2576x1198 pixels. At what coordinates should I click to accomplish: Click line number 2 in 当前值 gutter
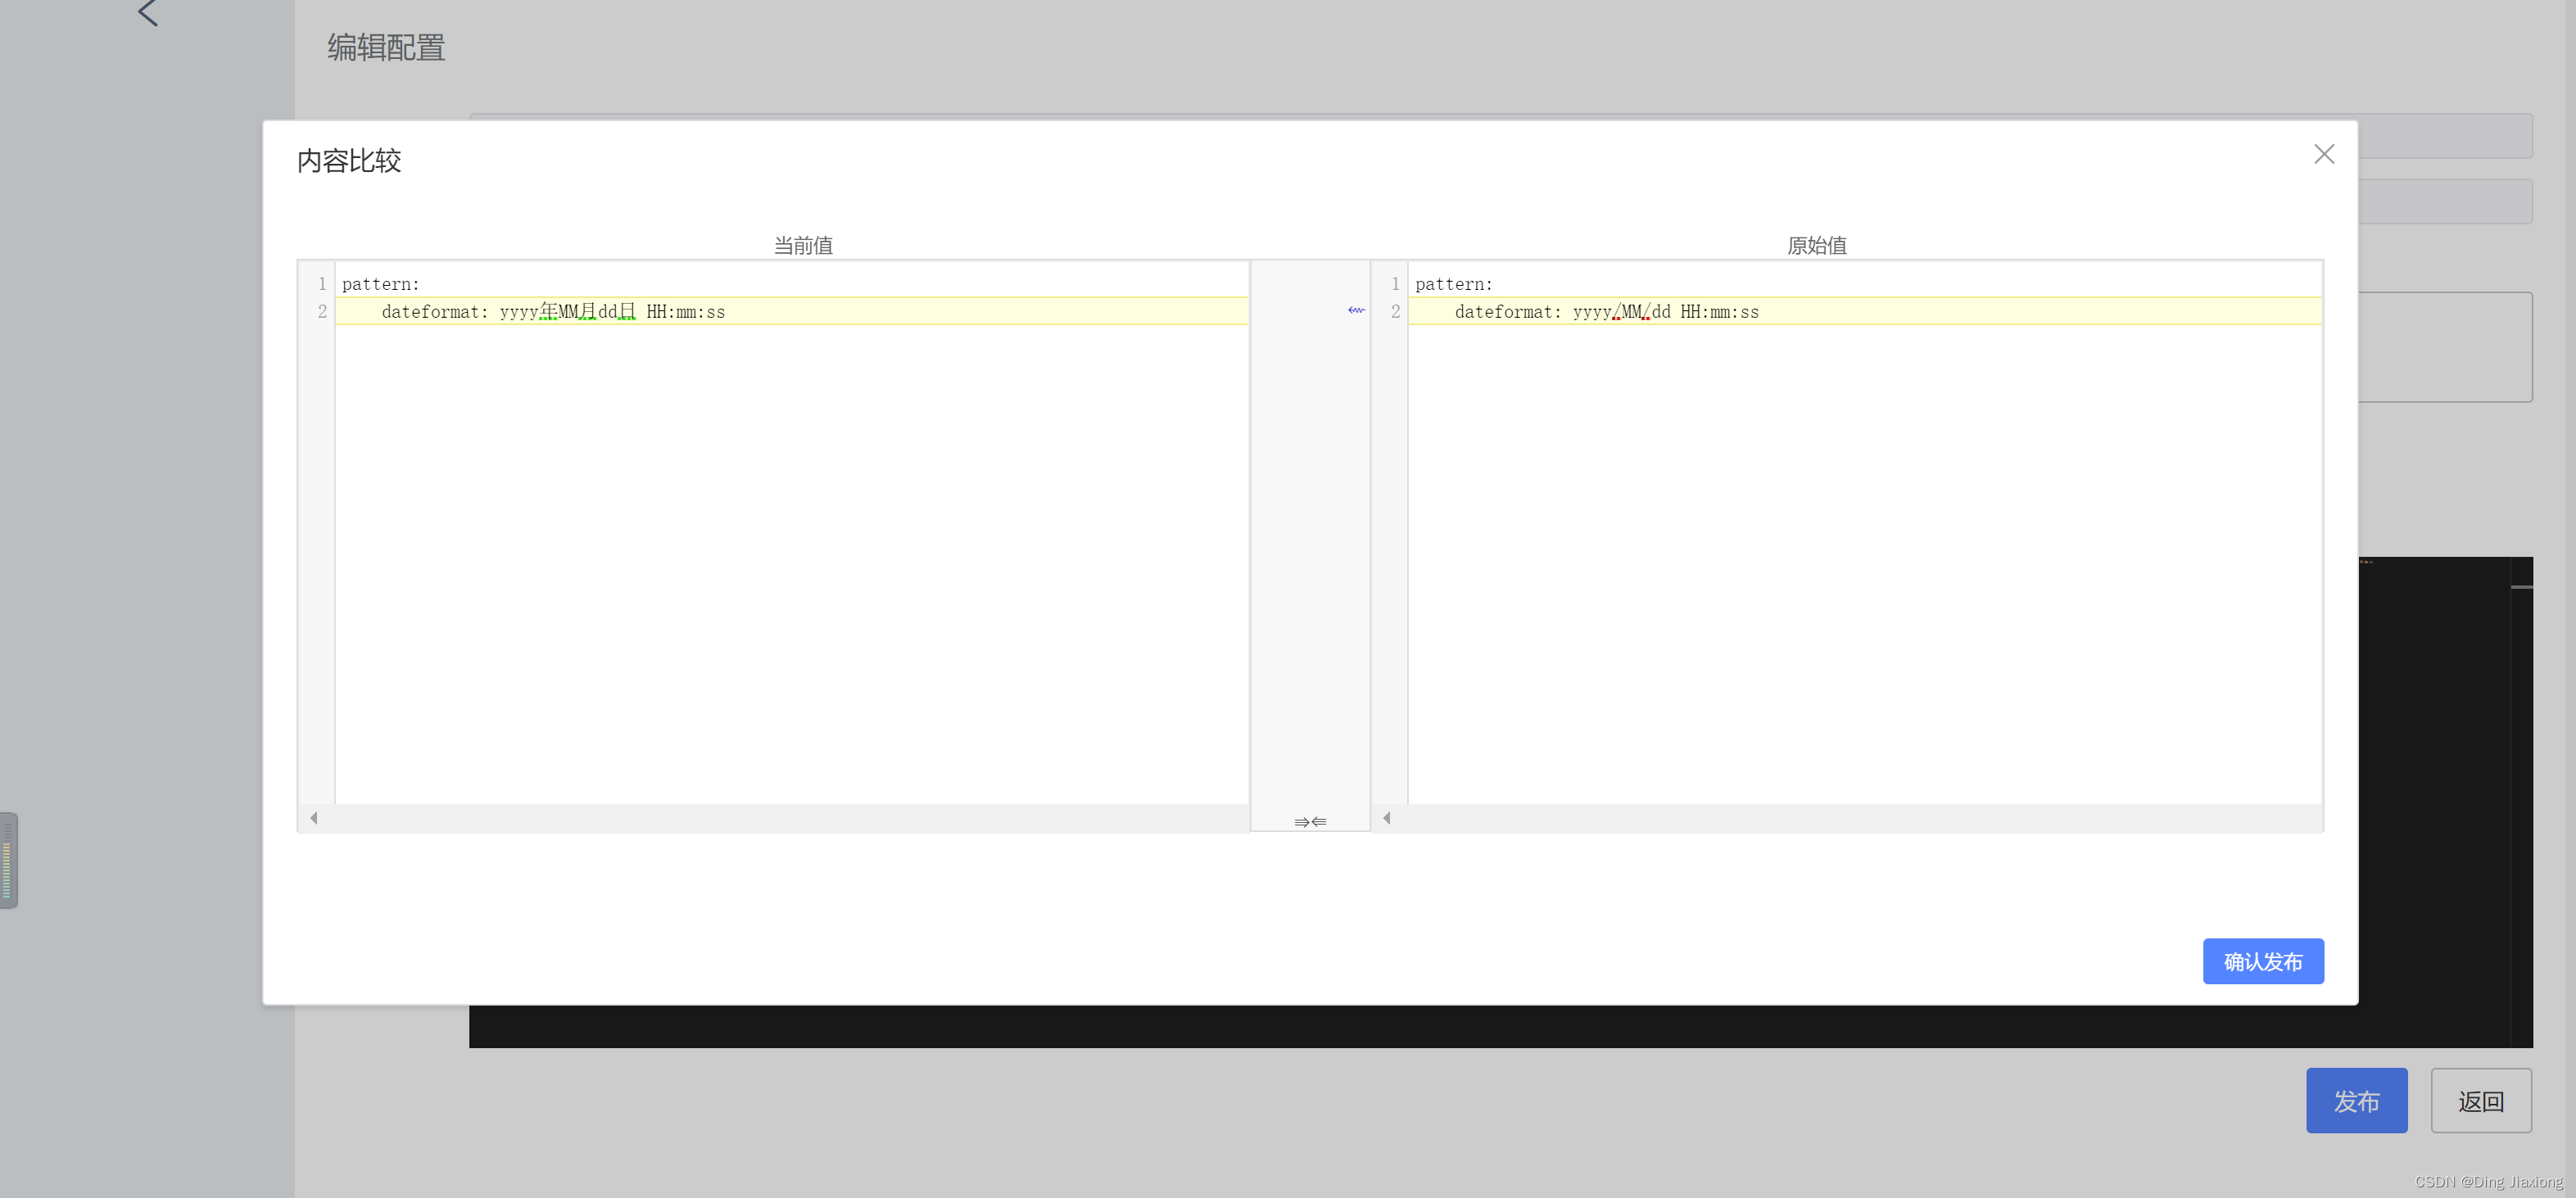click(322, 311)
